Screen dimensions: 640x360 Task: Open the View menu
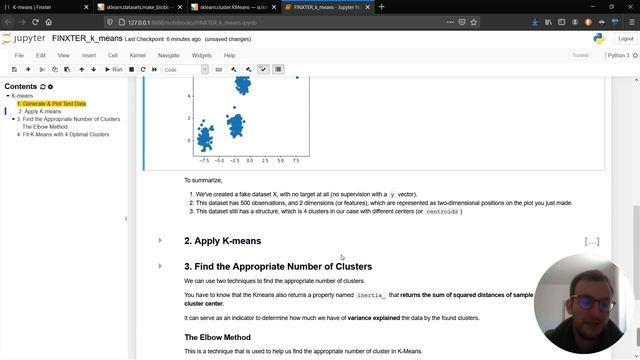tap(63, 56)
